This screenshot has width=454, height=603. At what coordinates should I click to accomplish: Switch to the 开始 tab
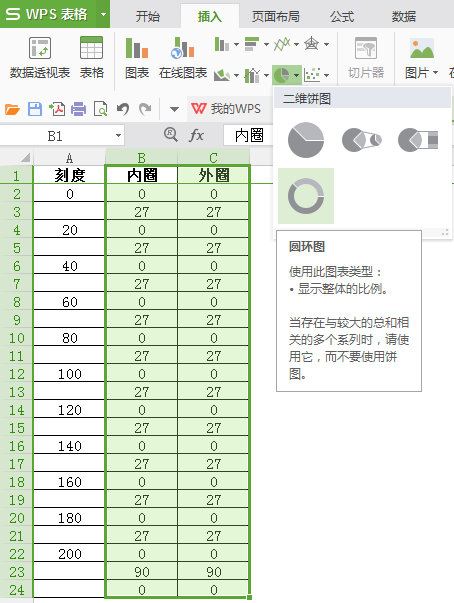148,17
